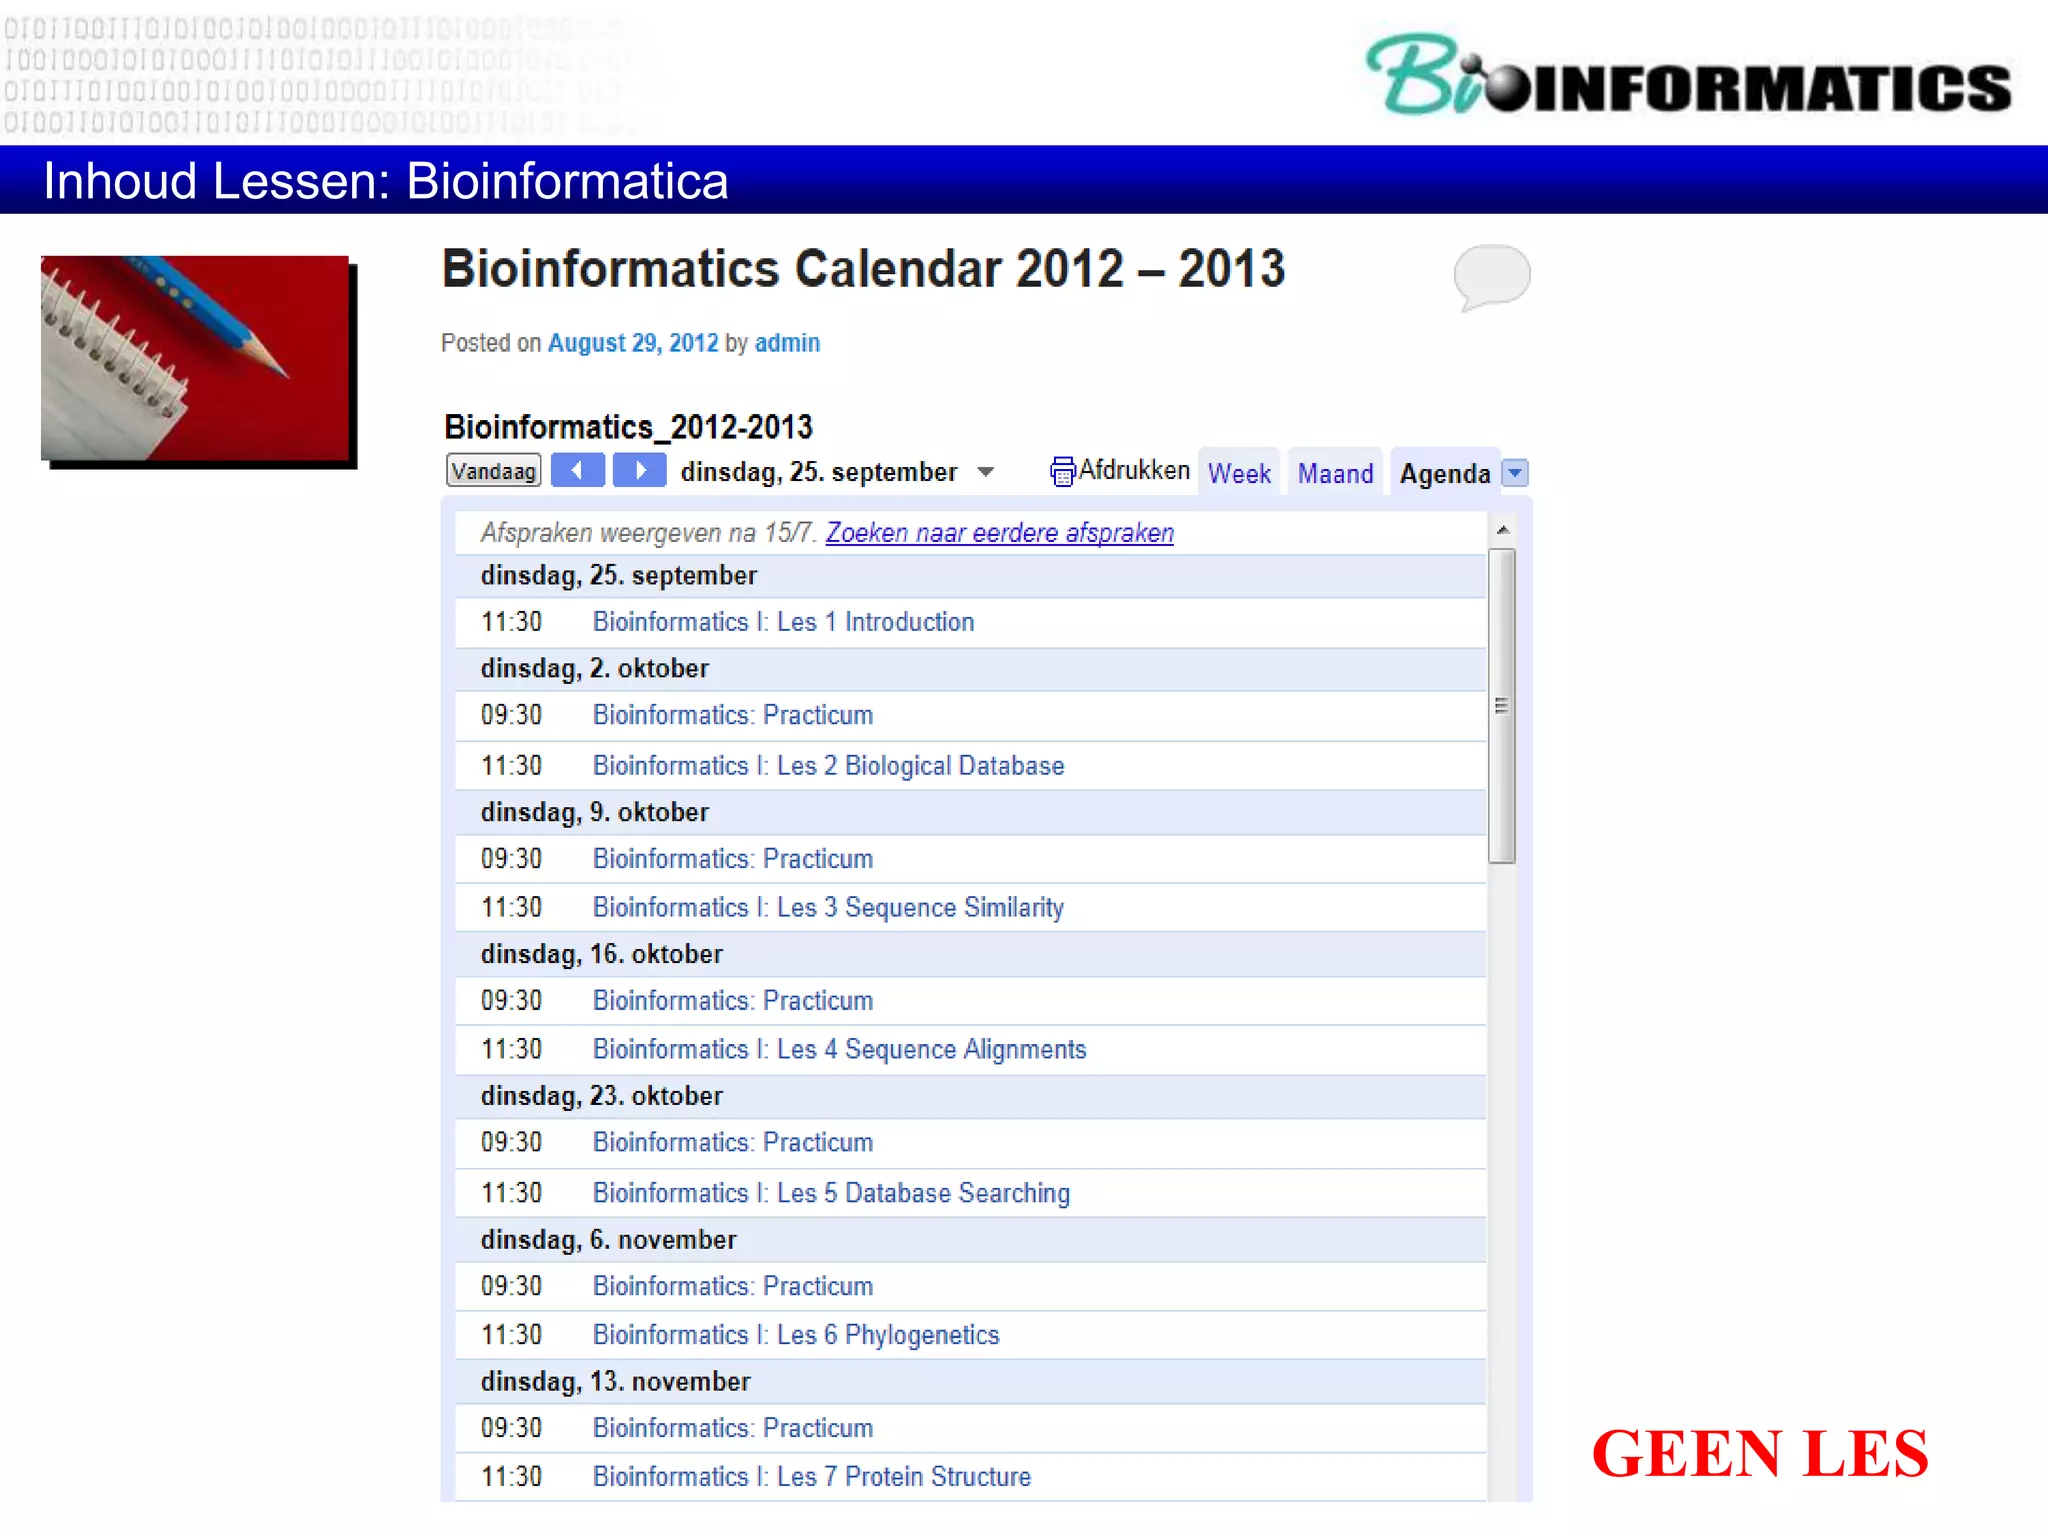Go to previous period arrow
2048x1536 pixels.
pyautogui.click(x=578, y=470)
